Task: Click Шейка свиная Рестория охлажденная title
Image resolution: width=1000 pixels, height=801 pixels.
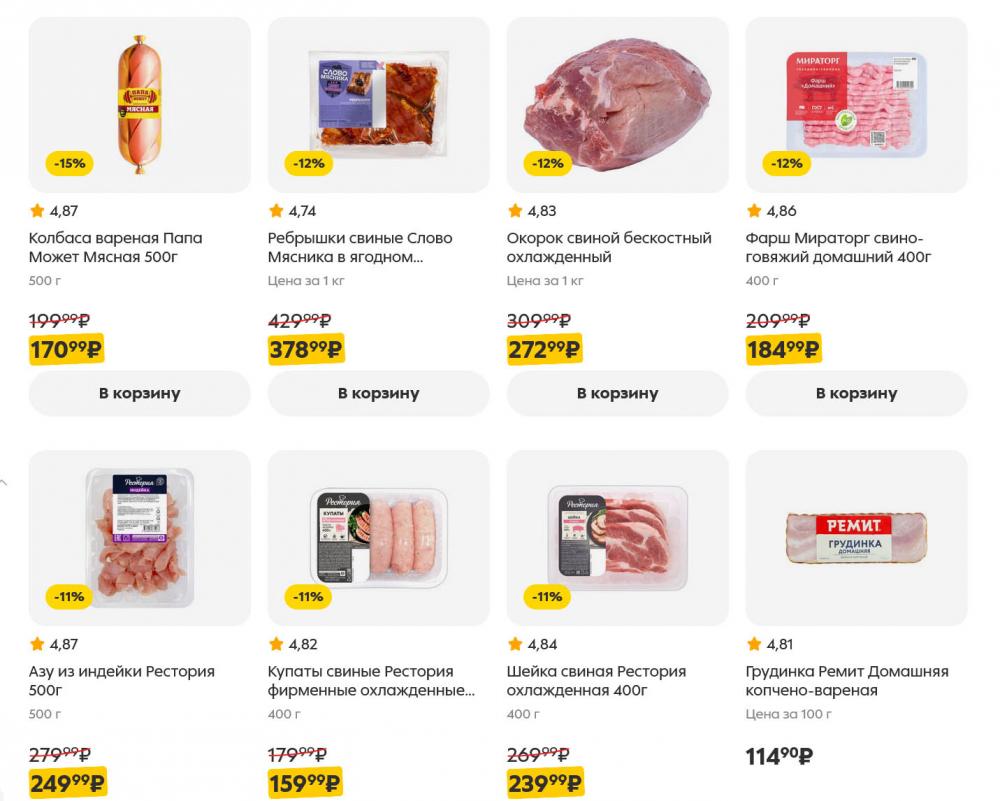Action: (596, 681)
